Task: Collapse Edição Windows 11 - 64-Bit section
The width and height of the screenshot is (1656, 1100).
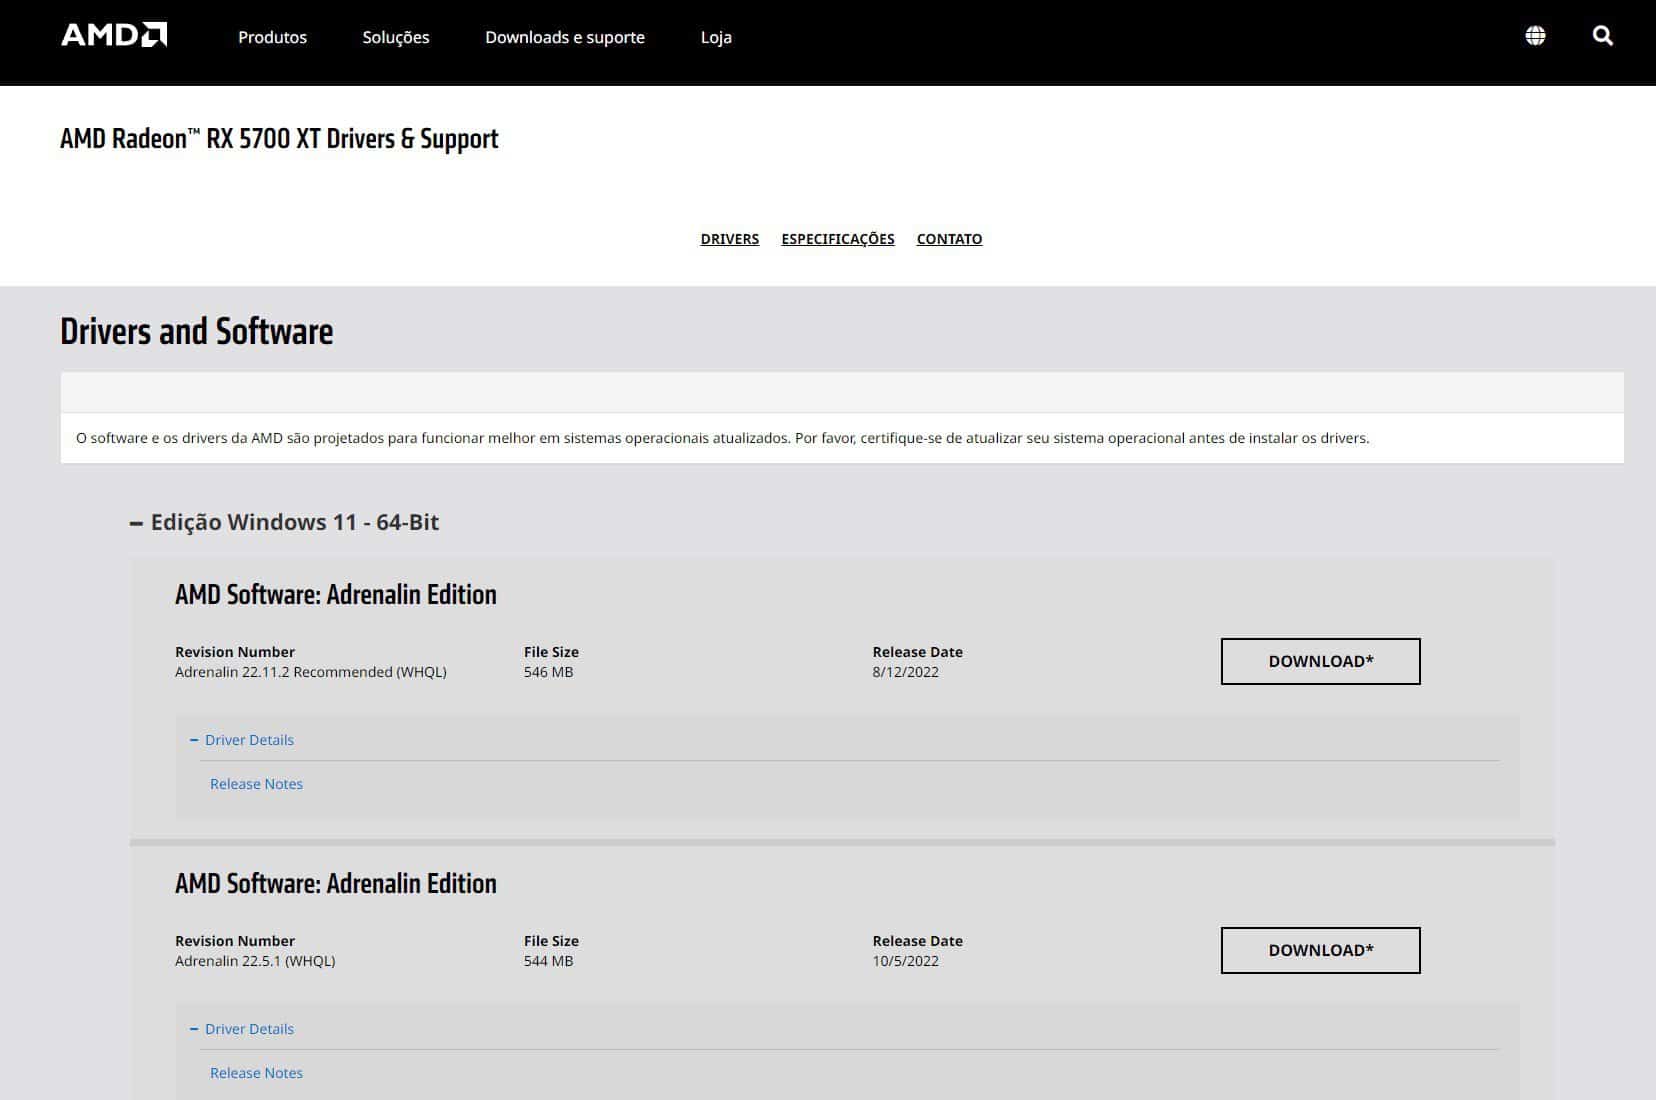Action: pos(294,522)
